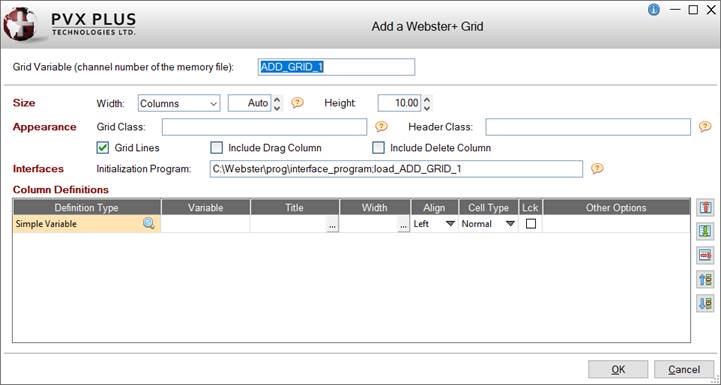Open help bubble next to Width Auto
721x385 pixels.
tap(298, 102)
